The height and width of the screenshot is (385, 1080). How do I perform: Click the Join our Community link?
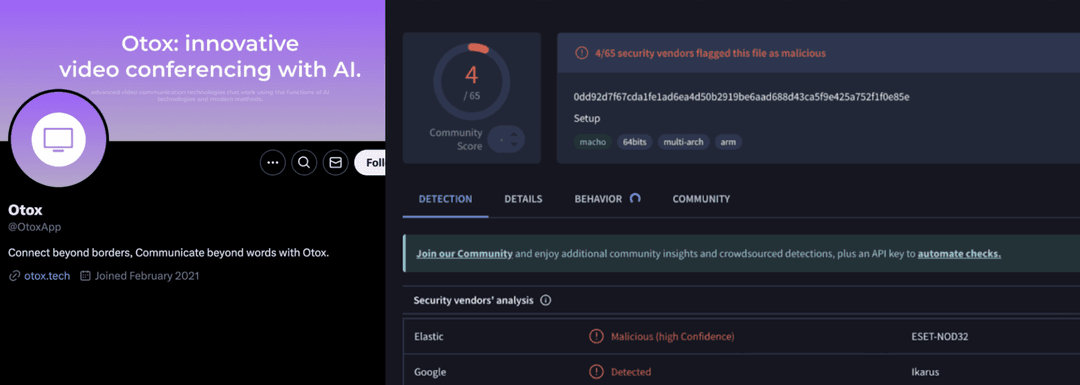[464, 253]
